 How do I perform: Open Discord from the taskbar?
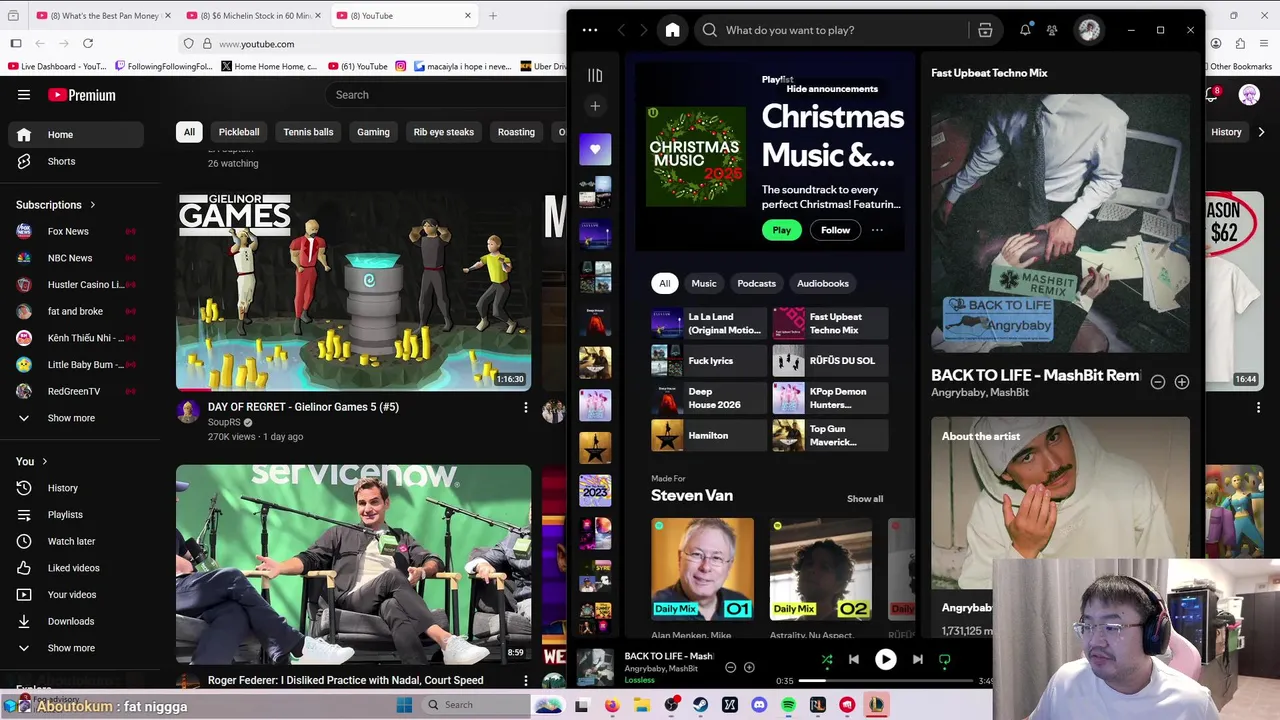[x=759, y=705]
